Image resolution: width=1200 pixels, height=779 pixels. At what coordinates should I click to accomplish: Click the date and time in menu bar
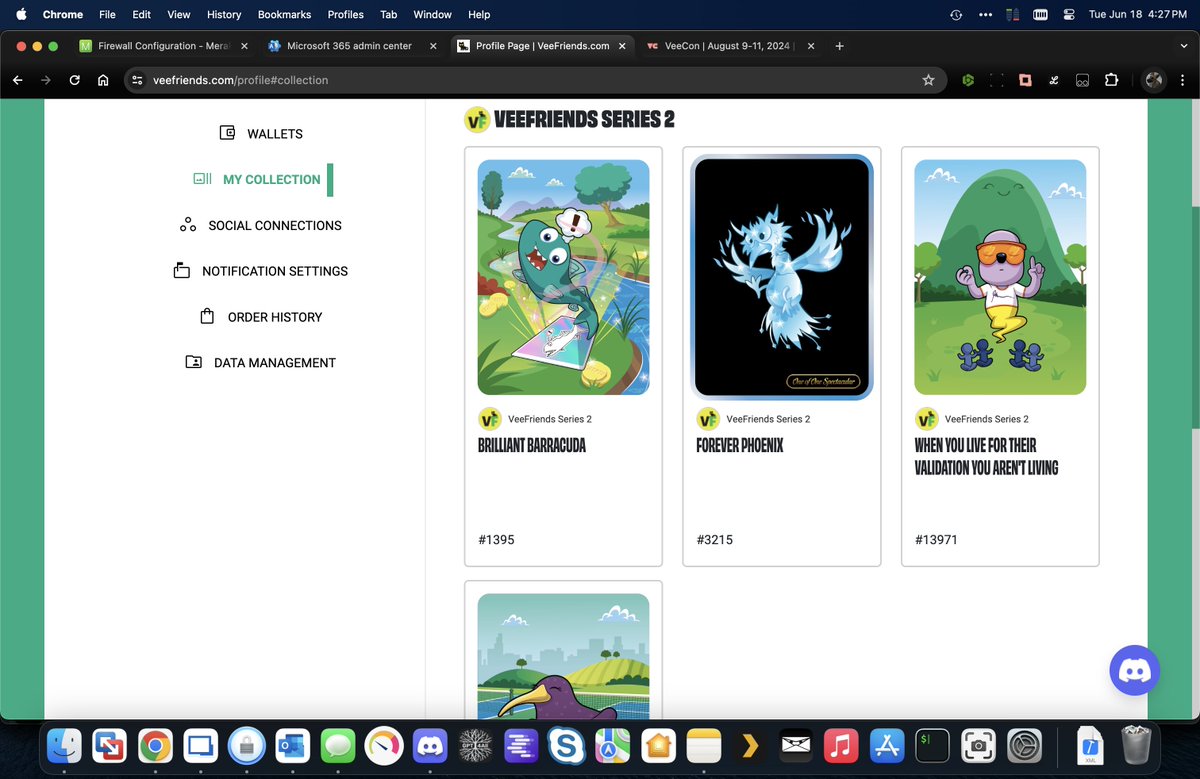tap(1137, 15)
